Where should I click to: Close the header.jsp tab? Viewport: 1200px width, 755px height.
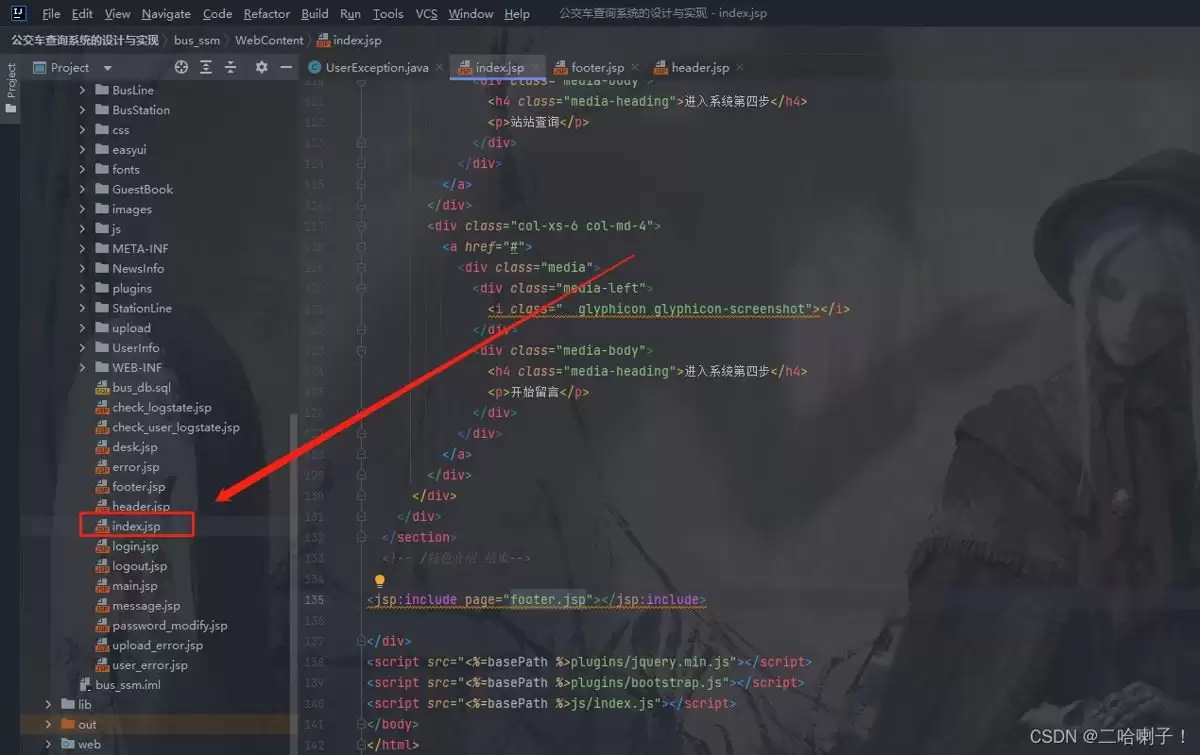[x=740, y=68]
